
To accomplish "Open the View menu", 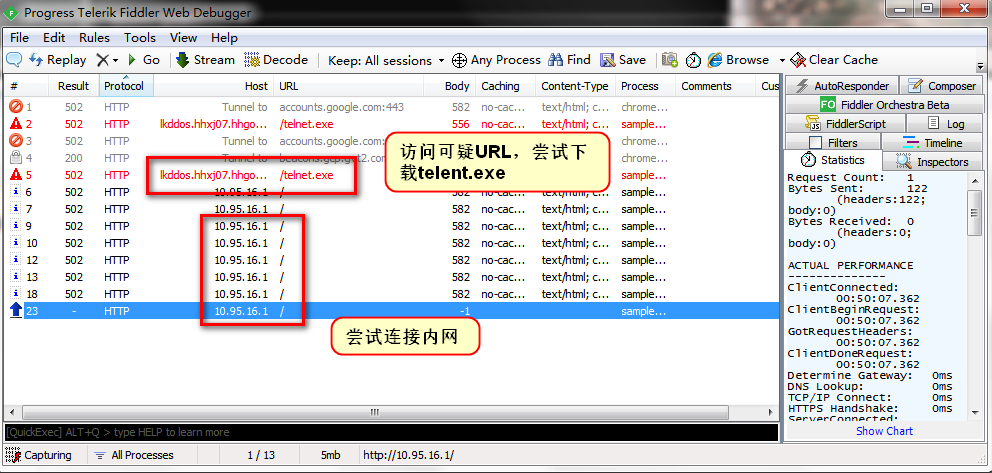I will [183, 38].
